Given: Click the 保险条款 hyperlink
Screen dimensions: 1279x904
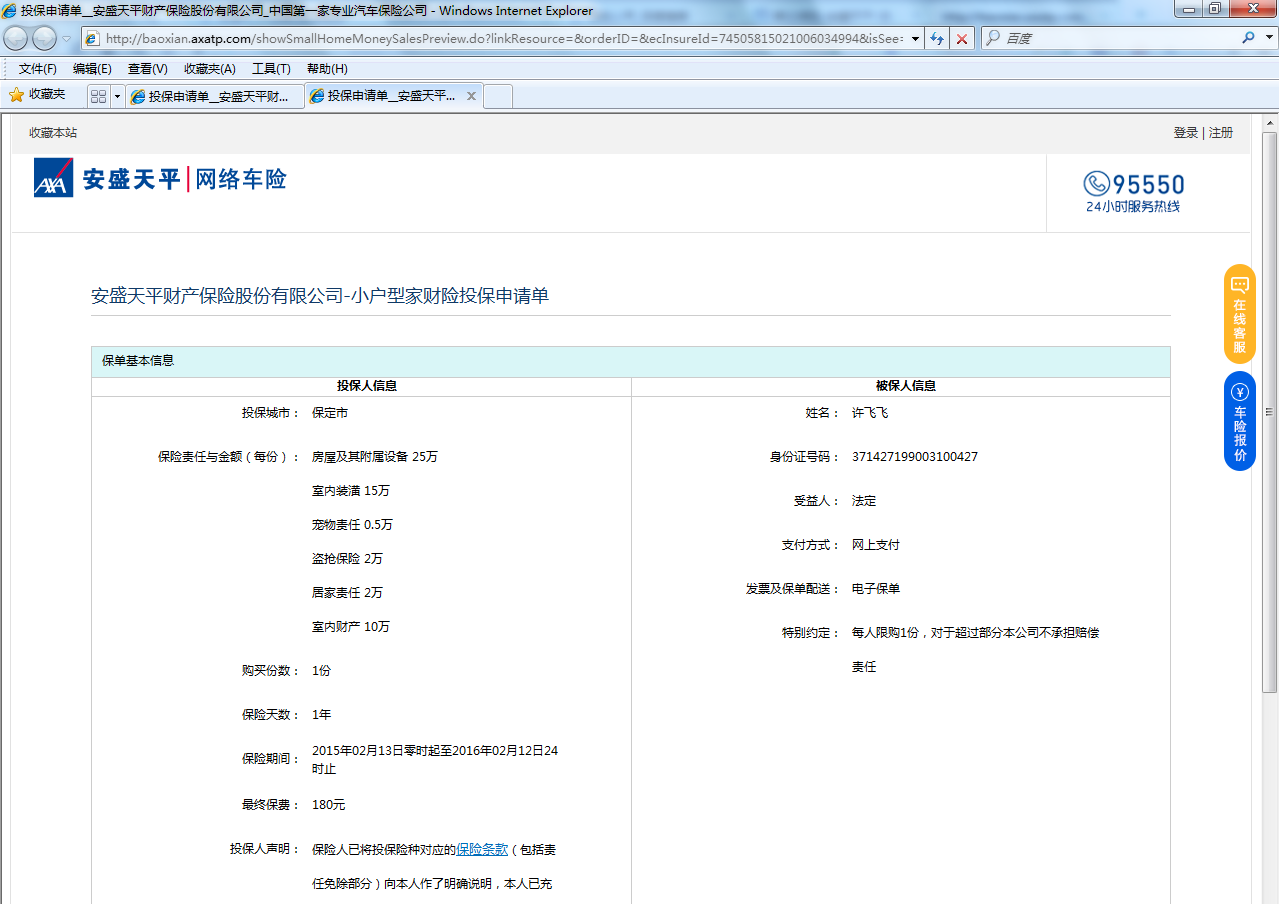Looking at the screenshot, I should coord(482,850).
